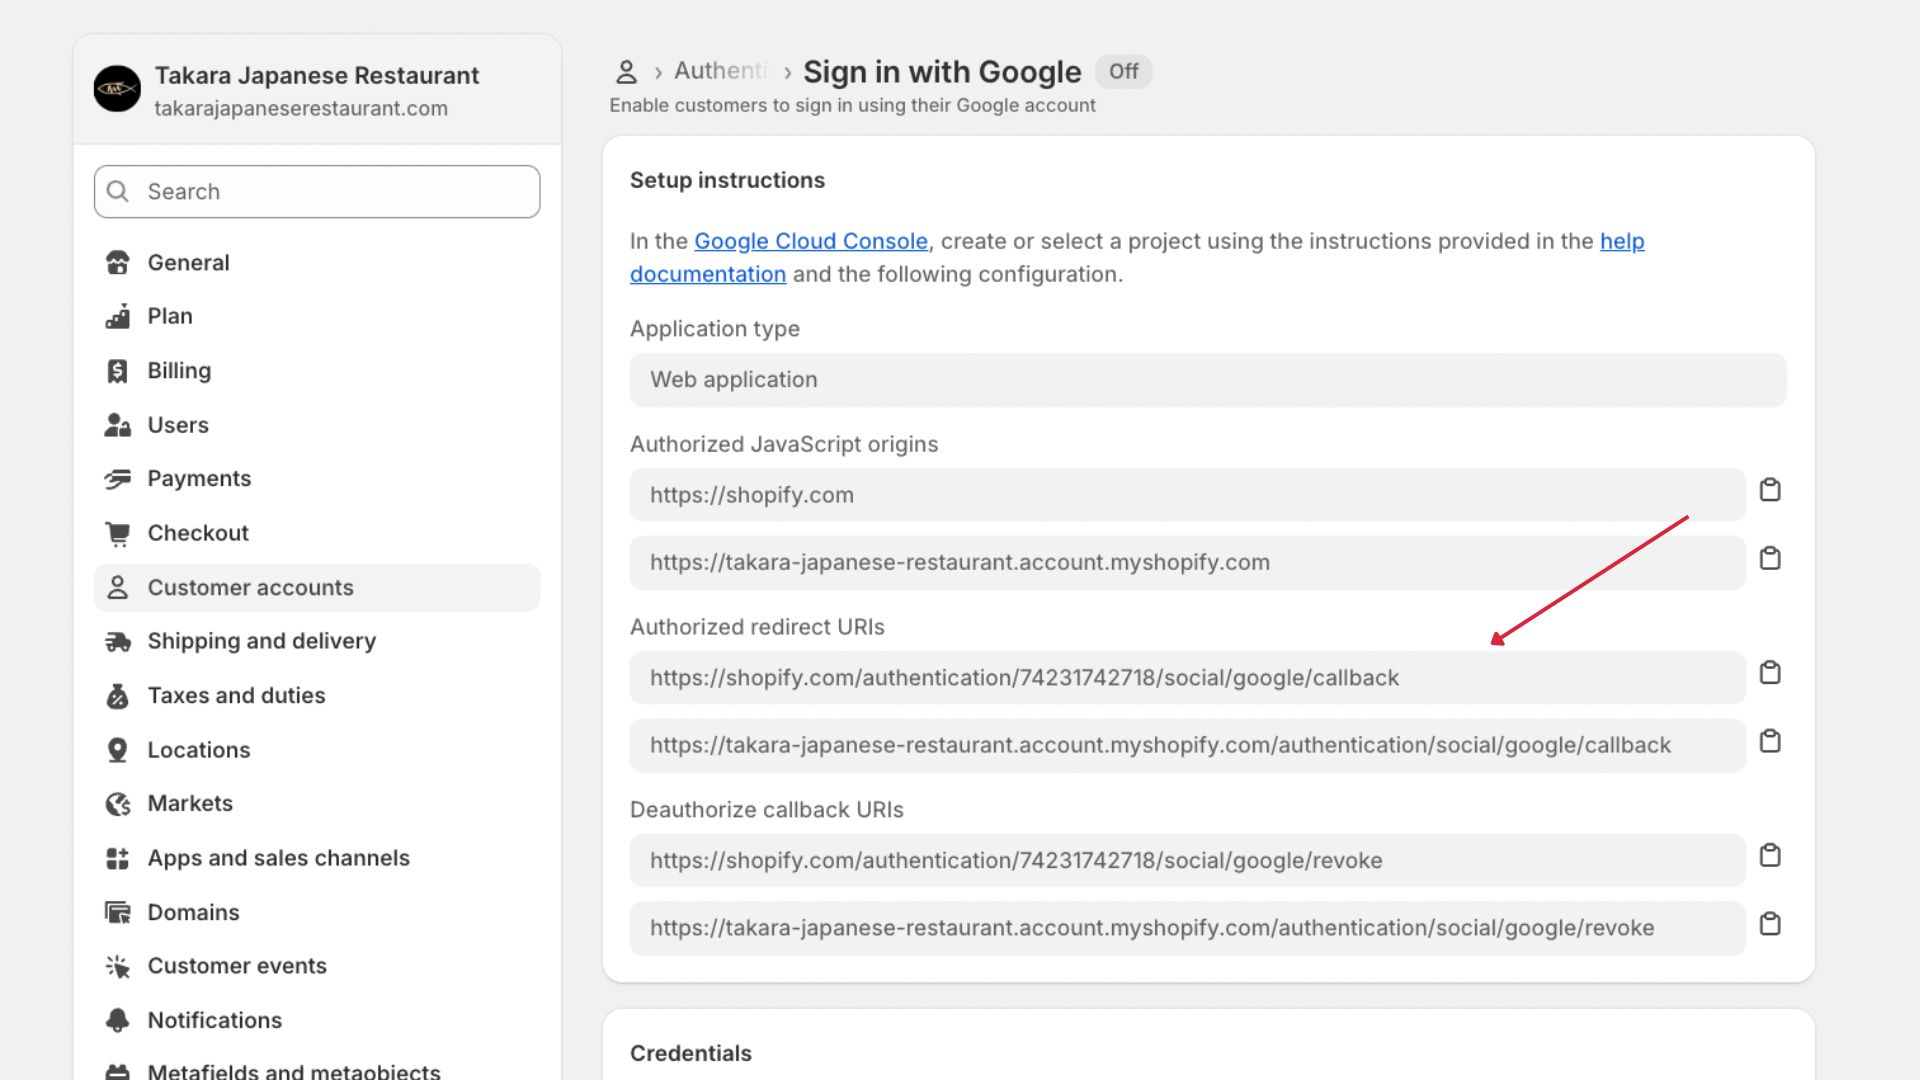Select the shopify.com google/callback URI field
Screen dimensions: 1920x1080
pos(1187,678)
